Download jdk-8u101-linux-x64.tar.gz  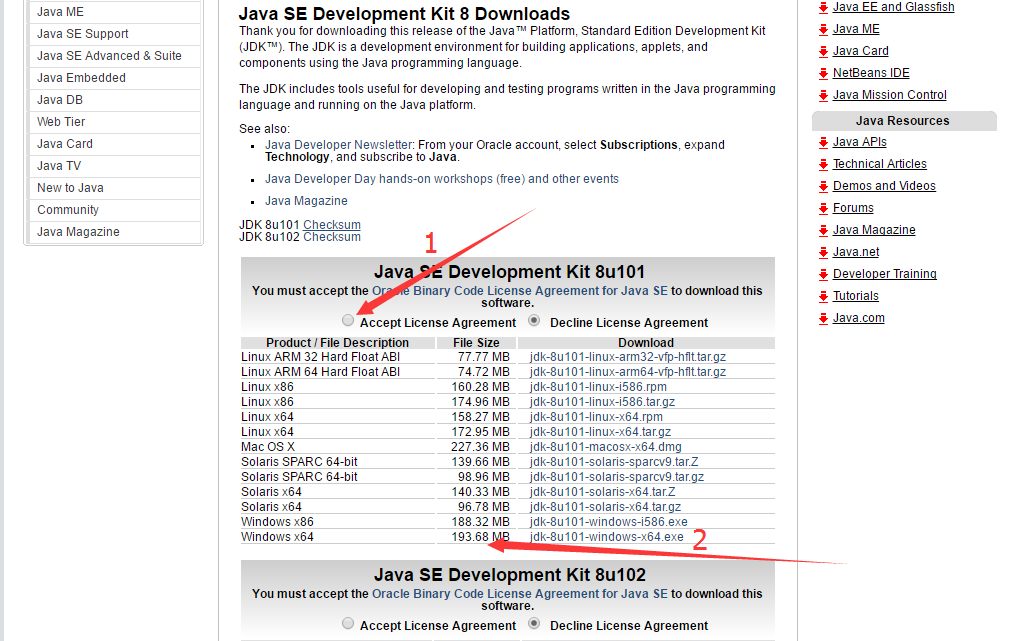600,431
